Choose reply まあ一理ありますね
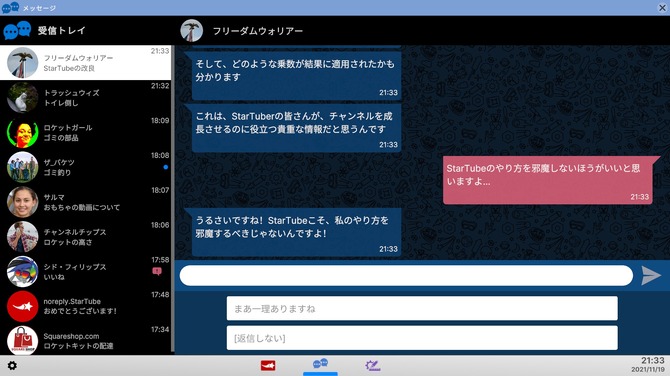 (422, 308)
